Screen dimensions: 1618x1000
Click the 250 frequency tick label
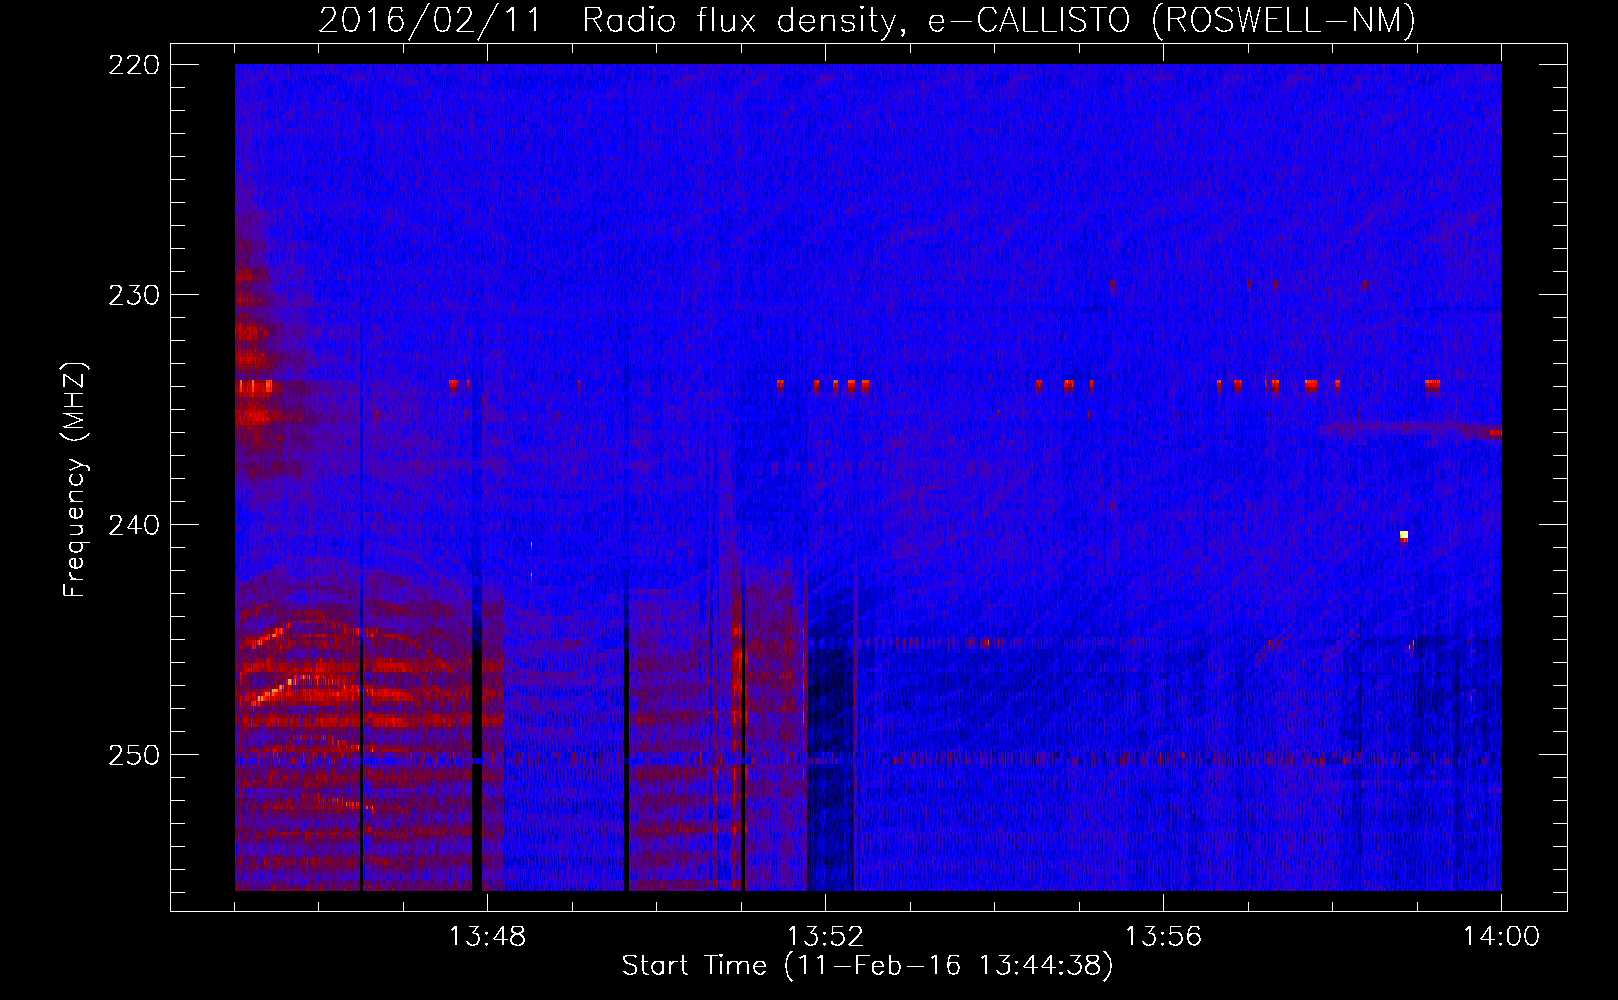[133, 756]
